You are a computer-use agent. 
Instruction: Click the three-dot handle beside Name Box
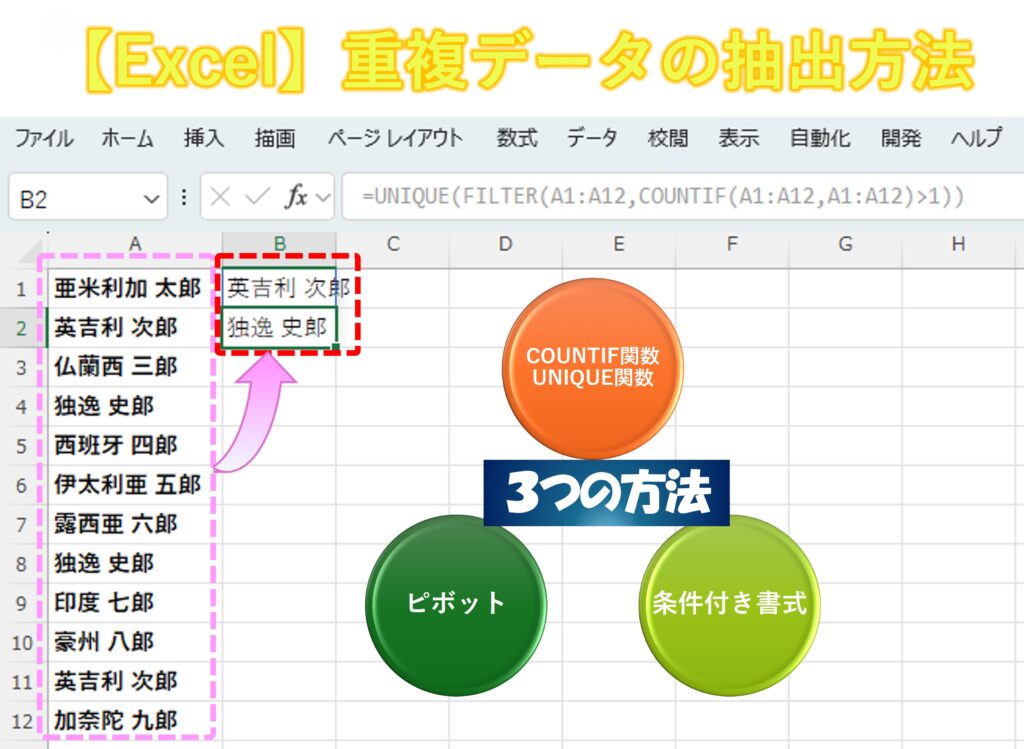pos(184,197)
